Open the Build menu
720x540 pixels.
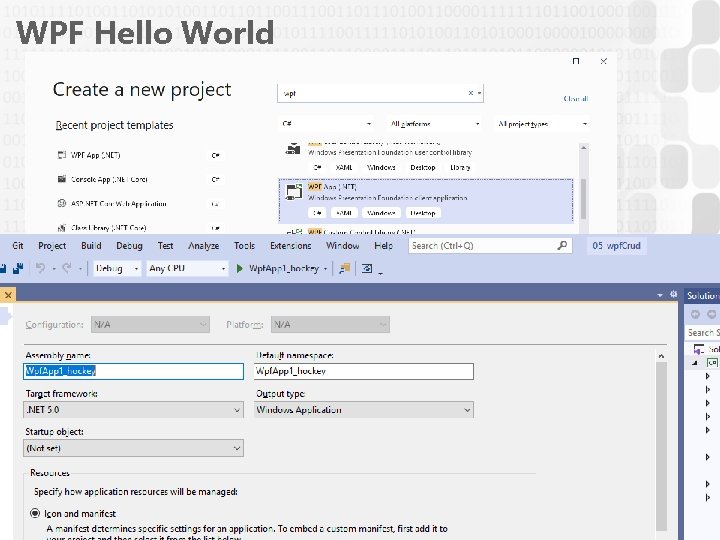click(x=91, y=246)
